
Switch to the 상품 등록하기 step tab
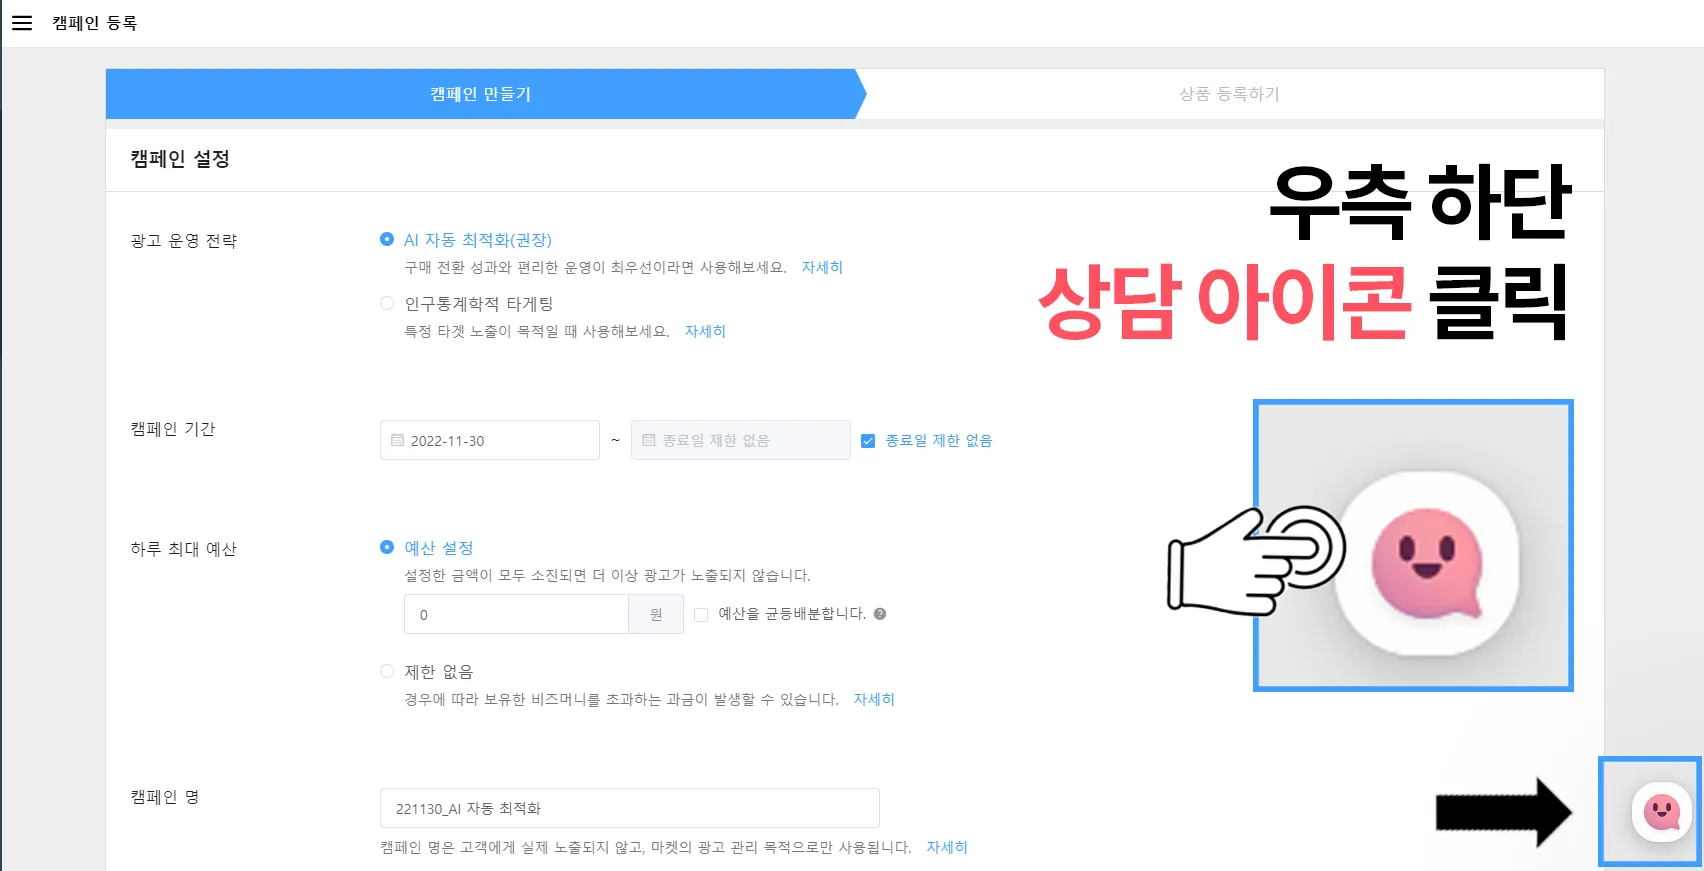click(1229, 94)
